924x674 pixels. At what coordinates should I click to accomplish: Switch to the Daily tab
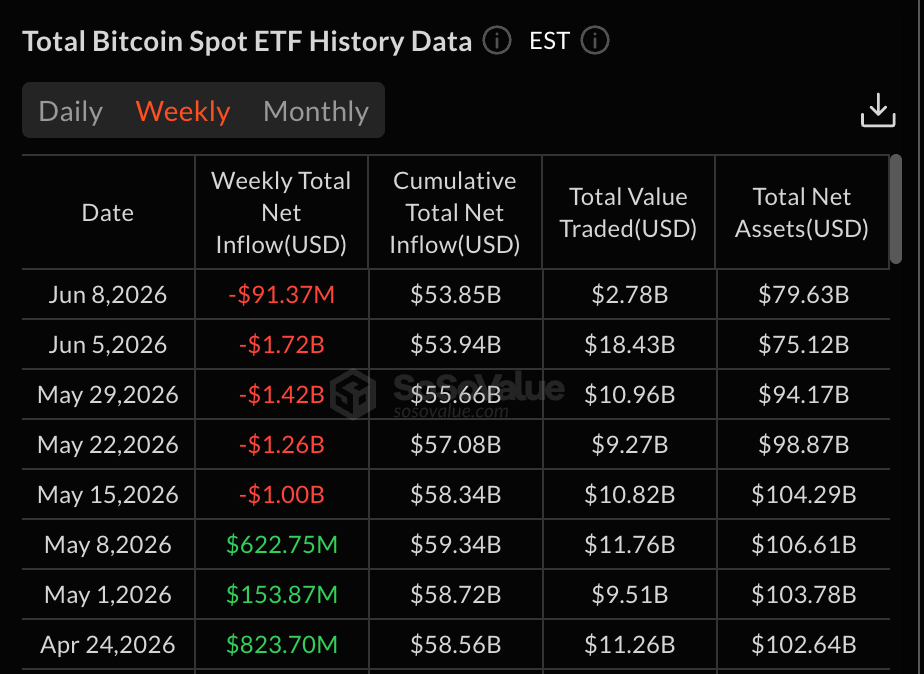click(71, 111)
